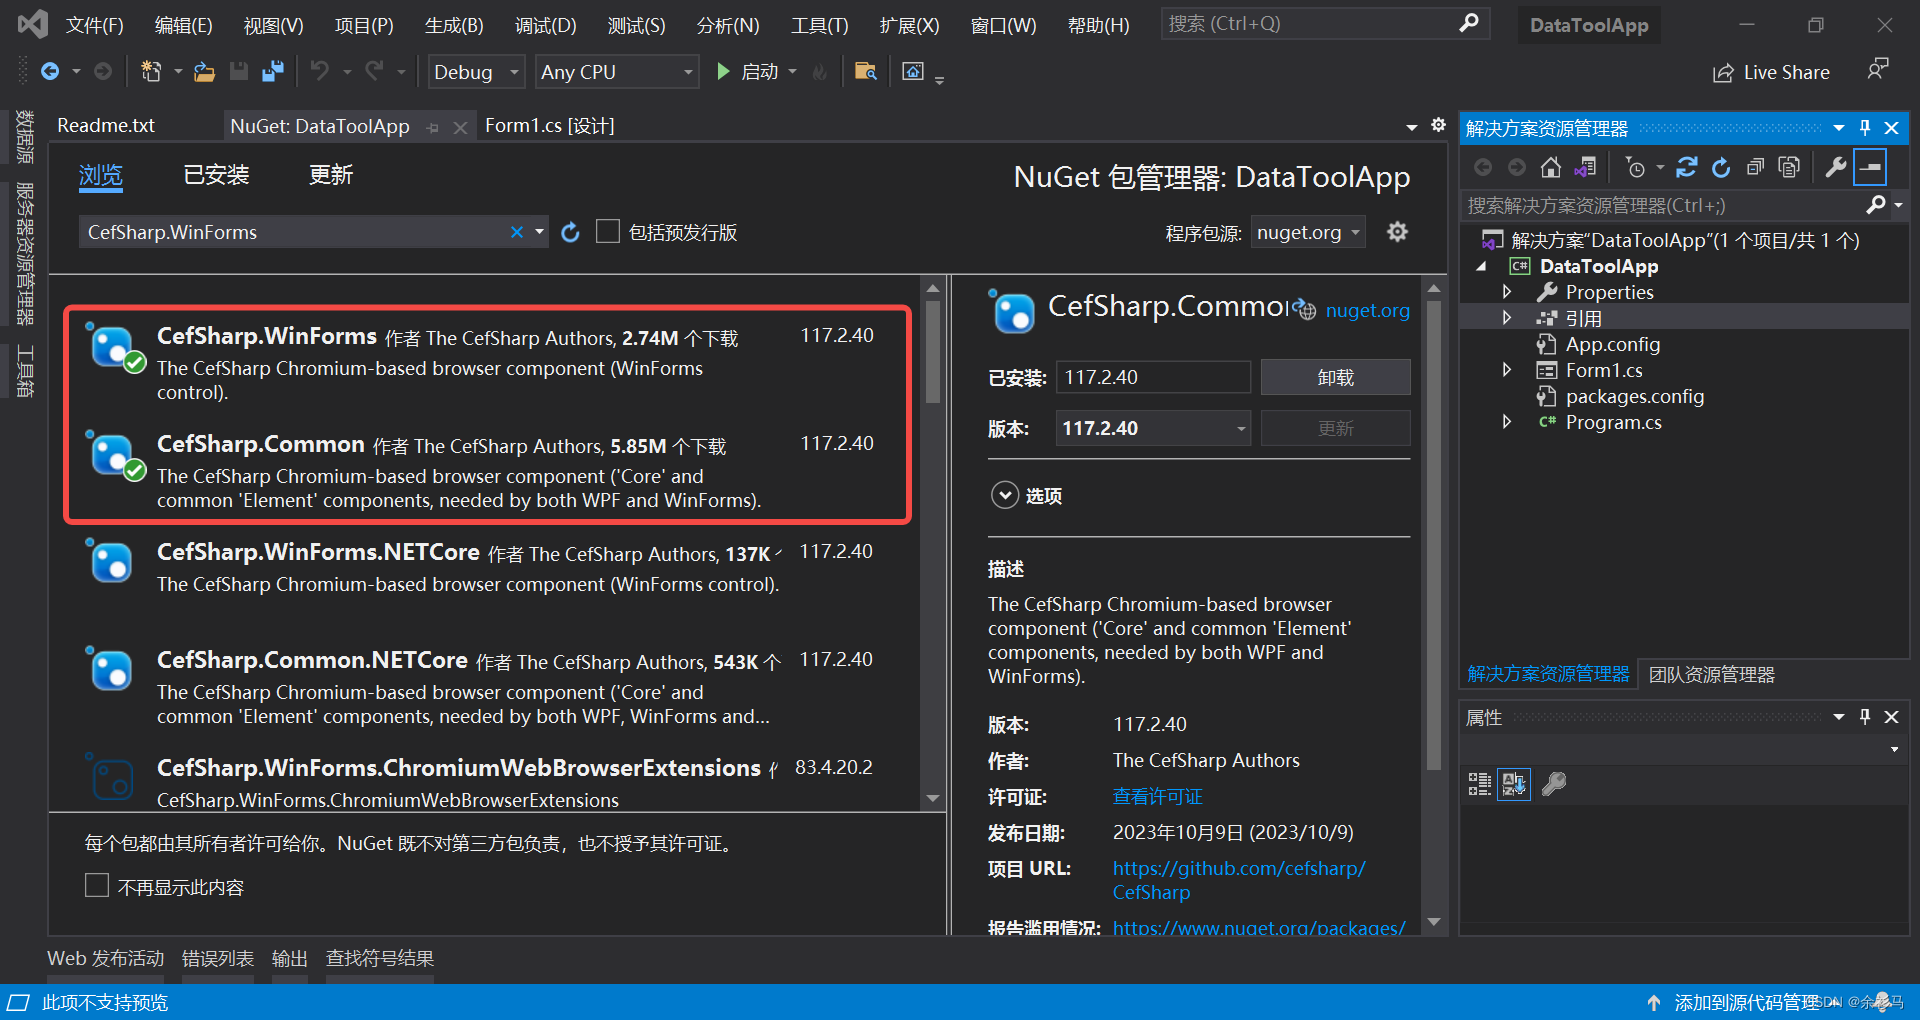This screenshot has height=1020, width=1920.
Task: Open NuGet package source settings gear
Action: point(1397,232)
